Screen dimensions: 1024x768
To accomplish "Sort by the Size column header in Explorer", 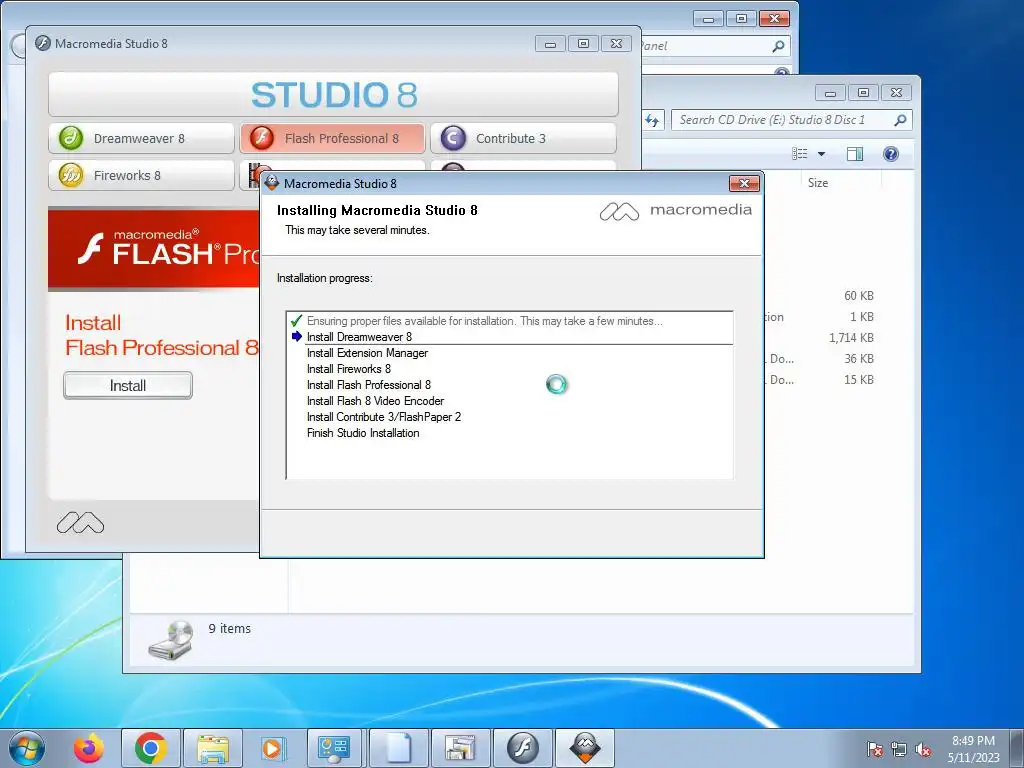I will click(818, 183).
